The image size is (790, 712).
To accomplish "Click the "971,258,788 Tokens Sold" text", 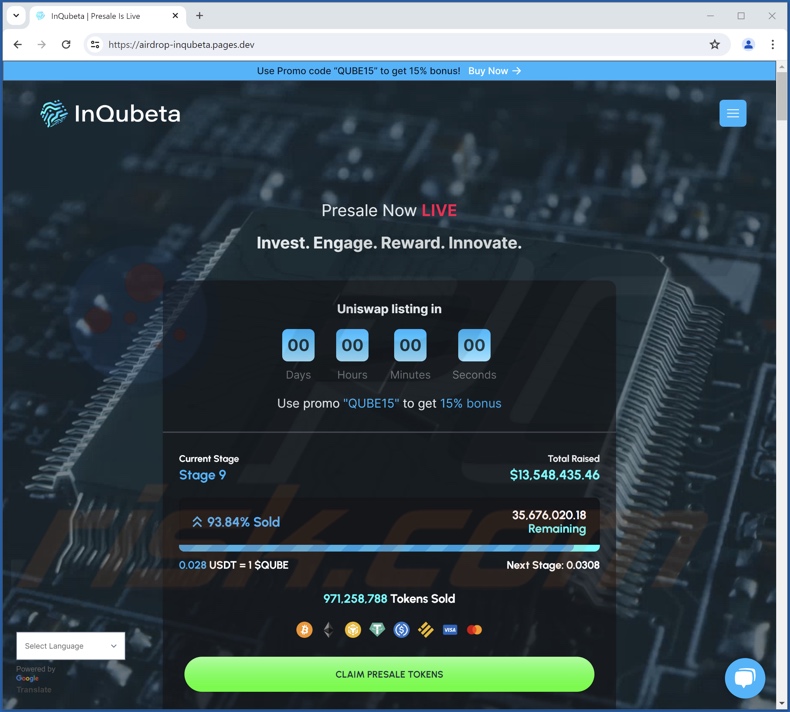I will (x=389, y=599).
